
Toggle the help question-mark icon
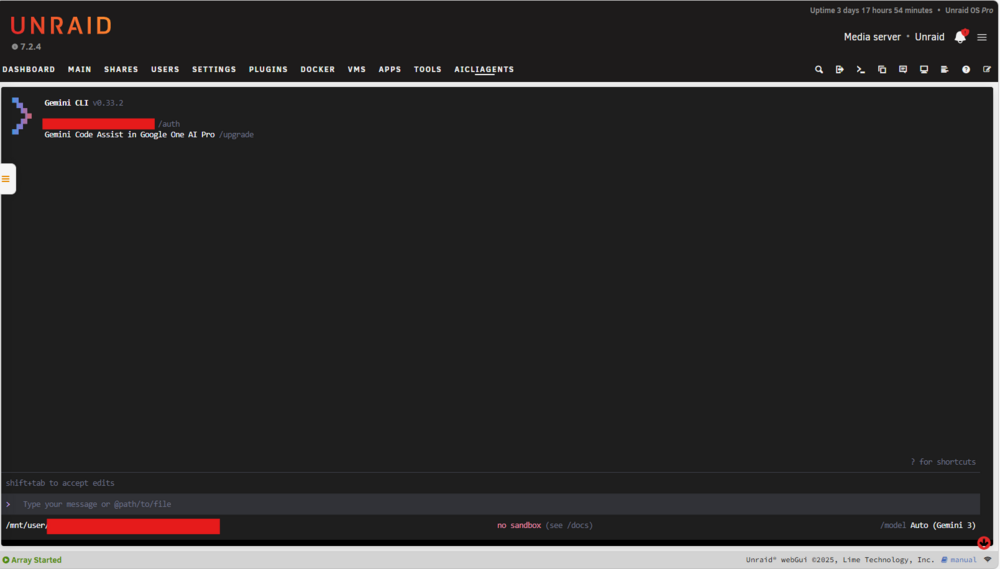pos(966,70)
